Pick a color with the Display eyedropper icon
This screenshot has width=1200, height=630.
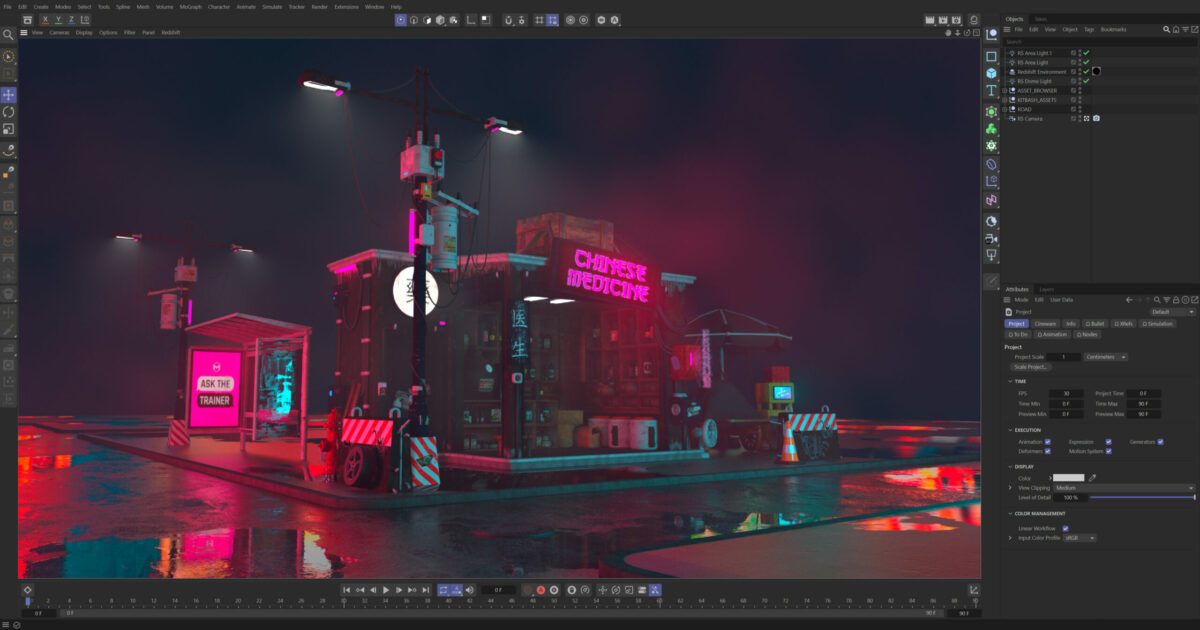pyautogui.click(x=1093, y=477)
